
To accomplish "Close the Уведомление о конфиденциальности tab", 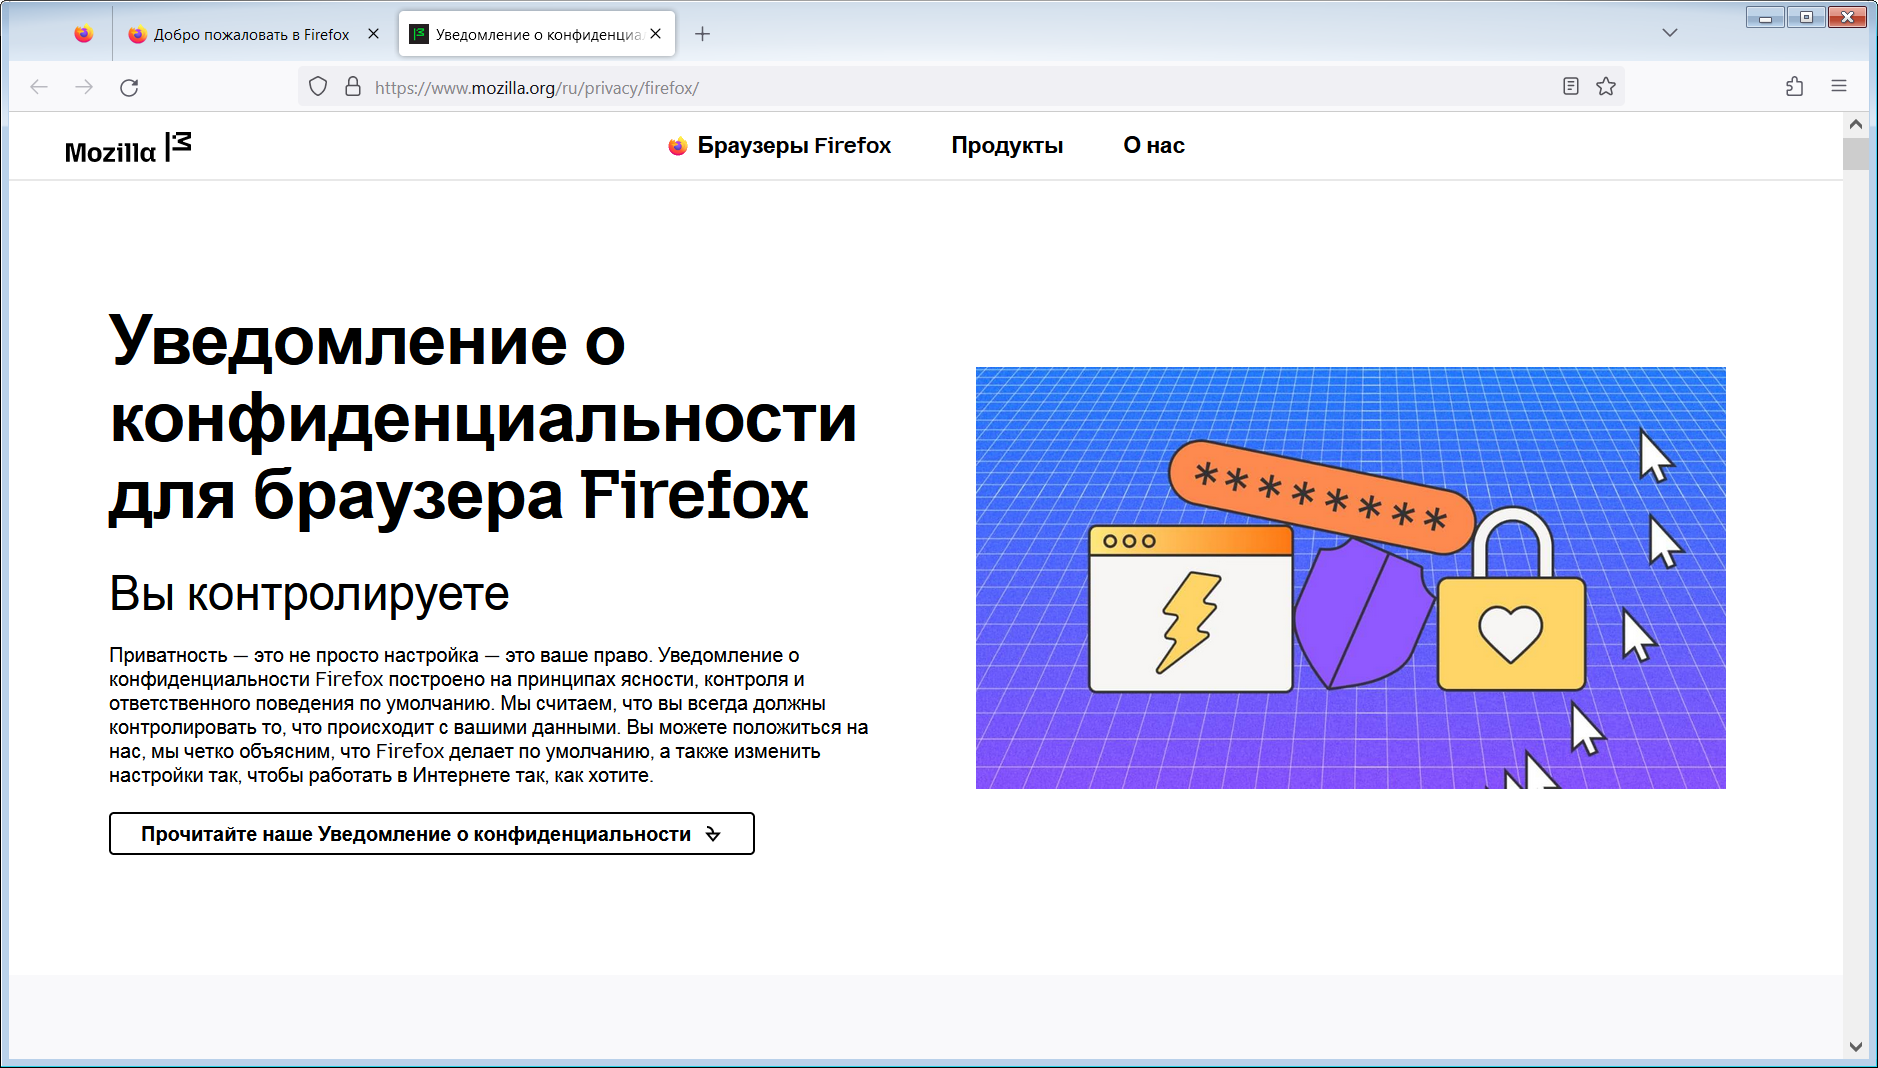I will (656, 34).
